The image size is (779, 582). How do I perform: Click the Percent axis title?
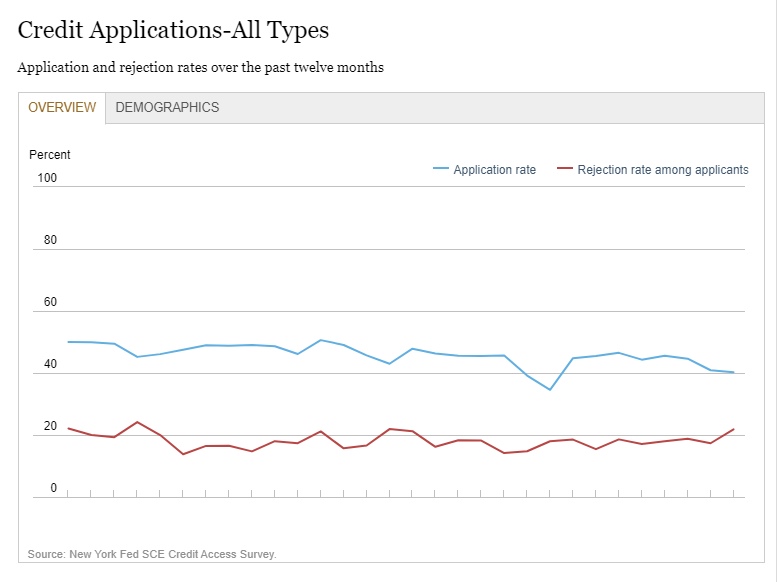click(x=50, y=155)
